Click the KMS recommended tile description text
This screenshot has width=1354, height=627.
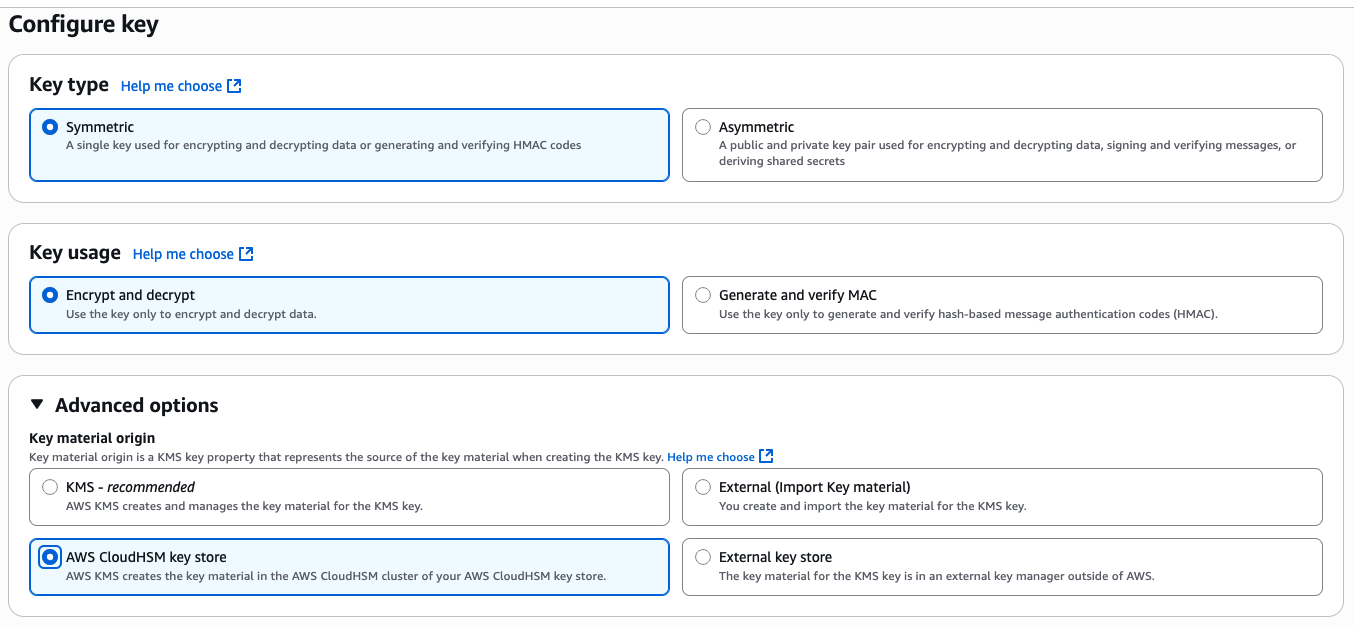pyautogui.click(x=244, y=506)
